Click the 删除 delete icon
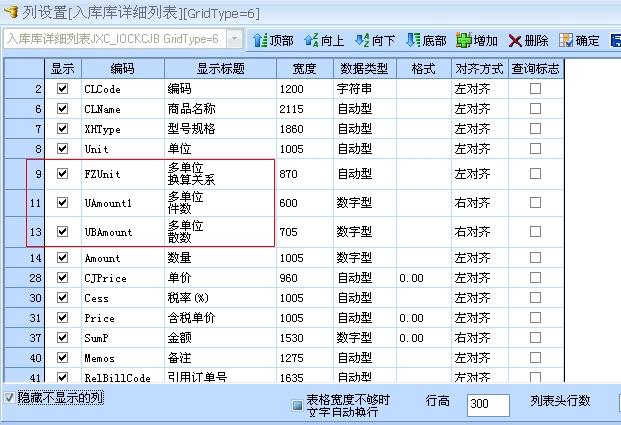 pos(515,40)
